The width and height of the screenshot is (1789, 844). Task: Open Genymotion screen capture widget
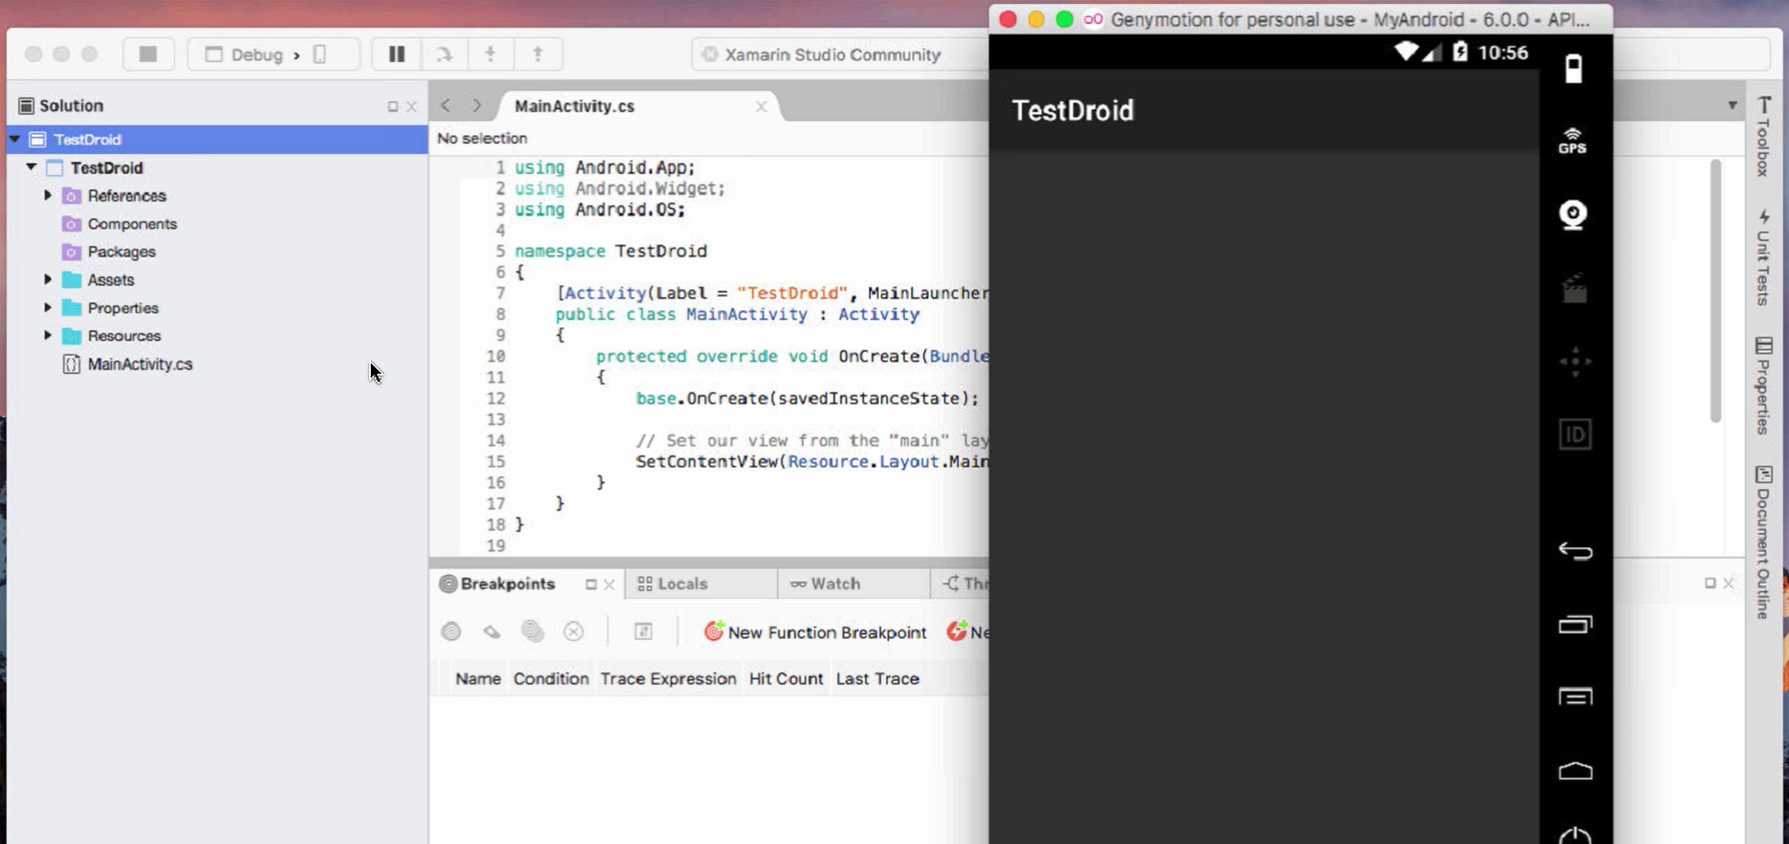[1575, 288]
